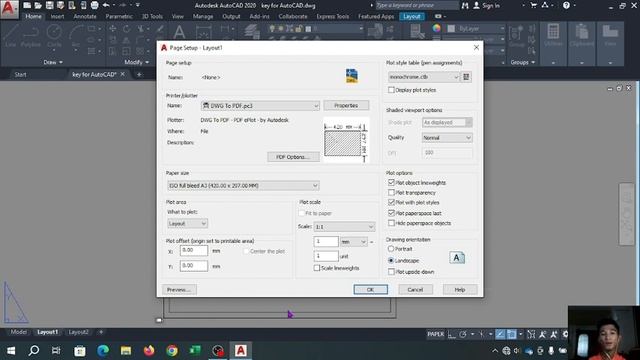
Task: Open Windows Start menu
Action: pyautogui.click(x=11, y=350)
